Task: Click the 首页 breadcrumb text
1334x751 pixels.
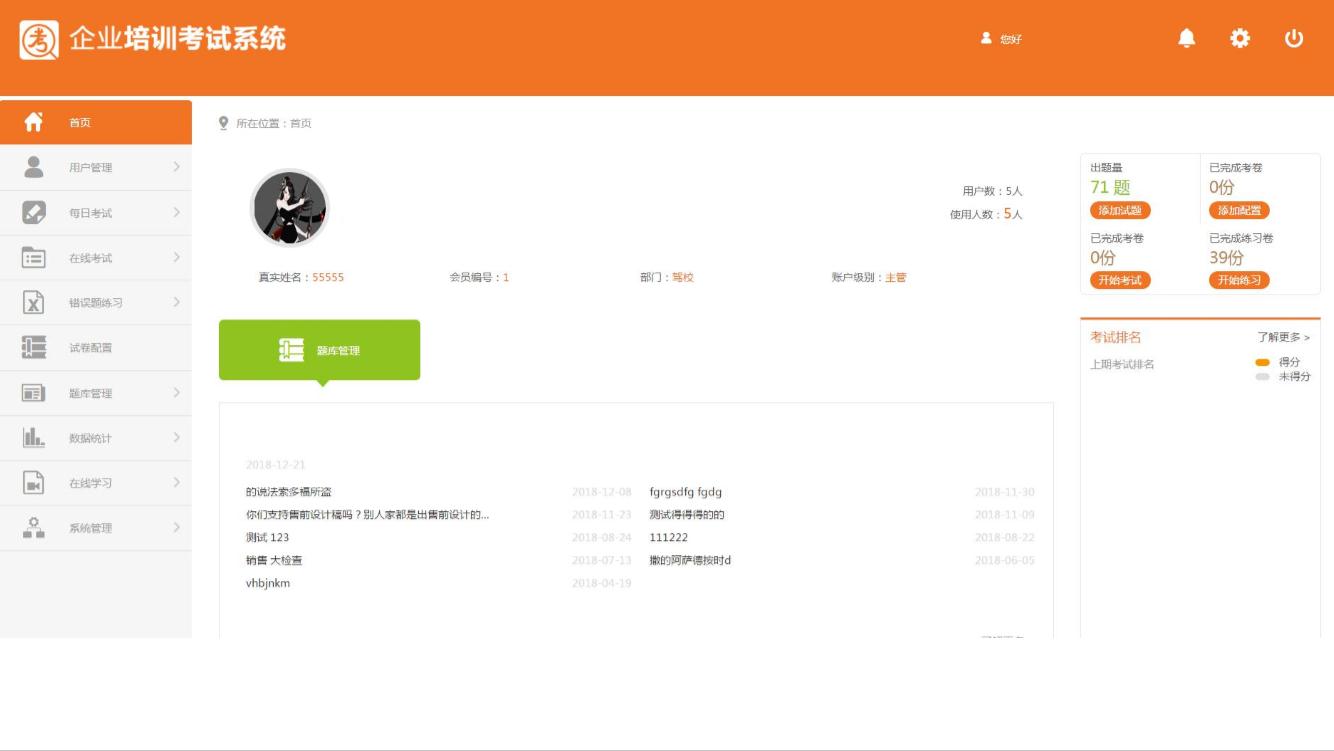Action: pos(300,123)
